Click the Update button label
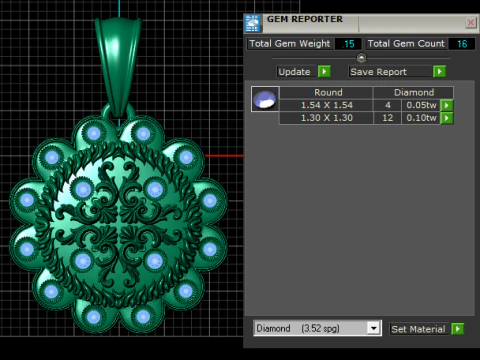The width and height of the screenshot is (480, 360). coord(296,72)
